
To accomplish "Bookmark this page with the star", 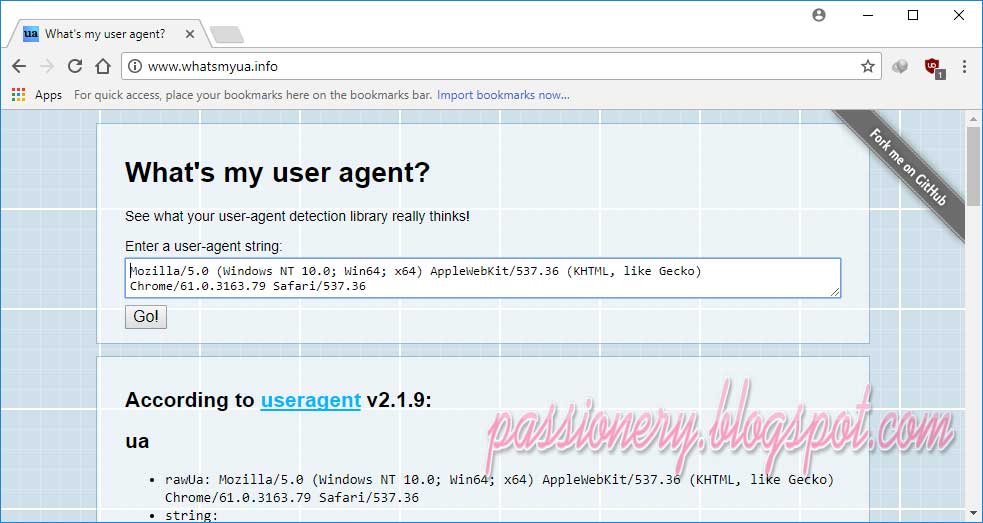I will click(x=868, y=66).
